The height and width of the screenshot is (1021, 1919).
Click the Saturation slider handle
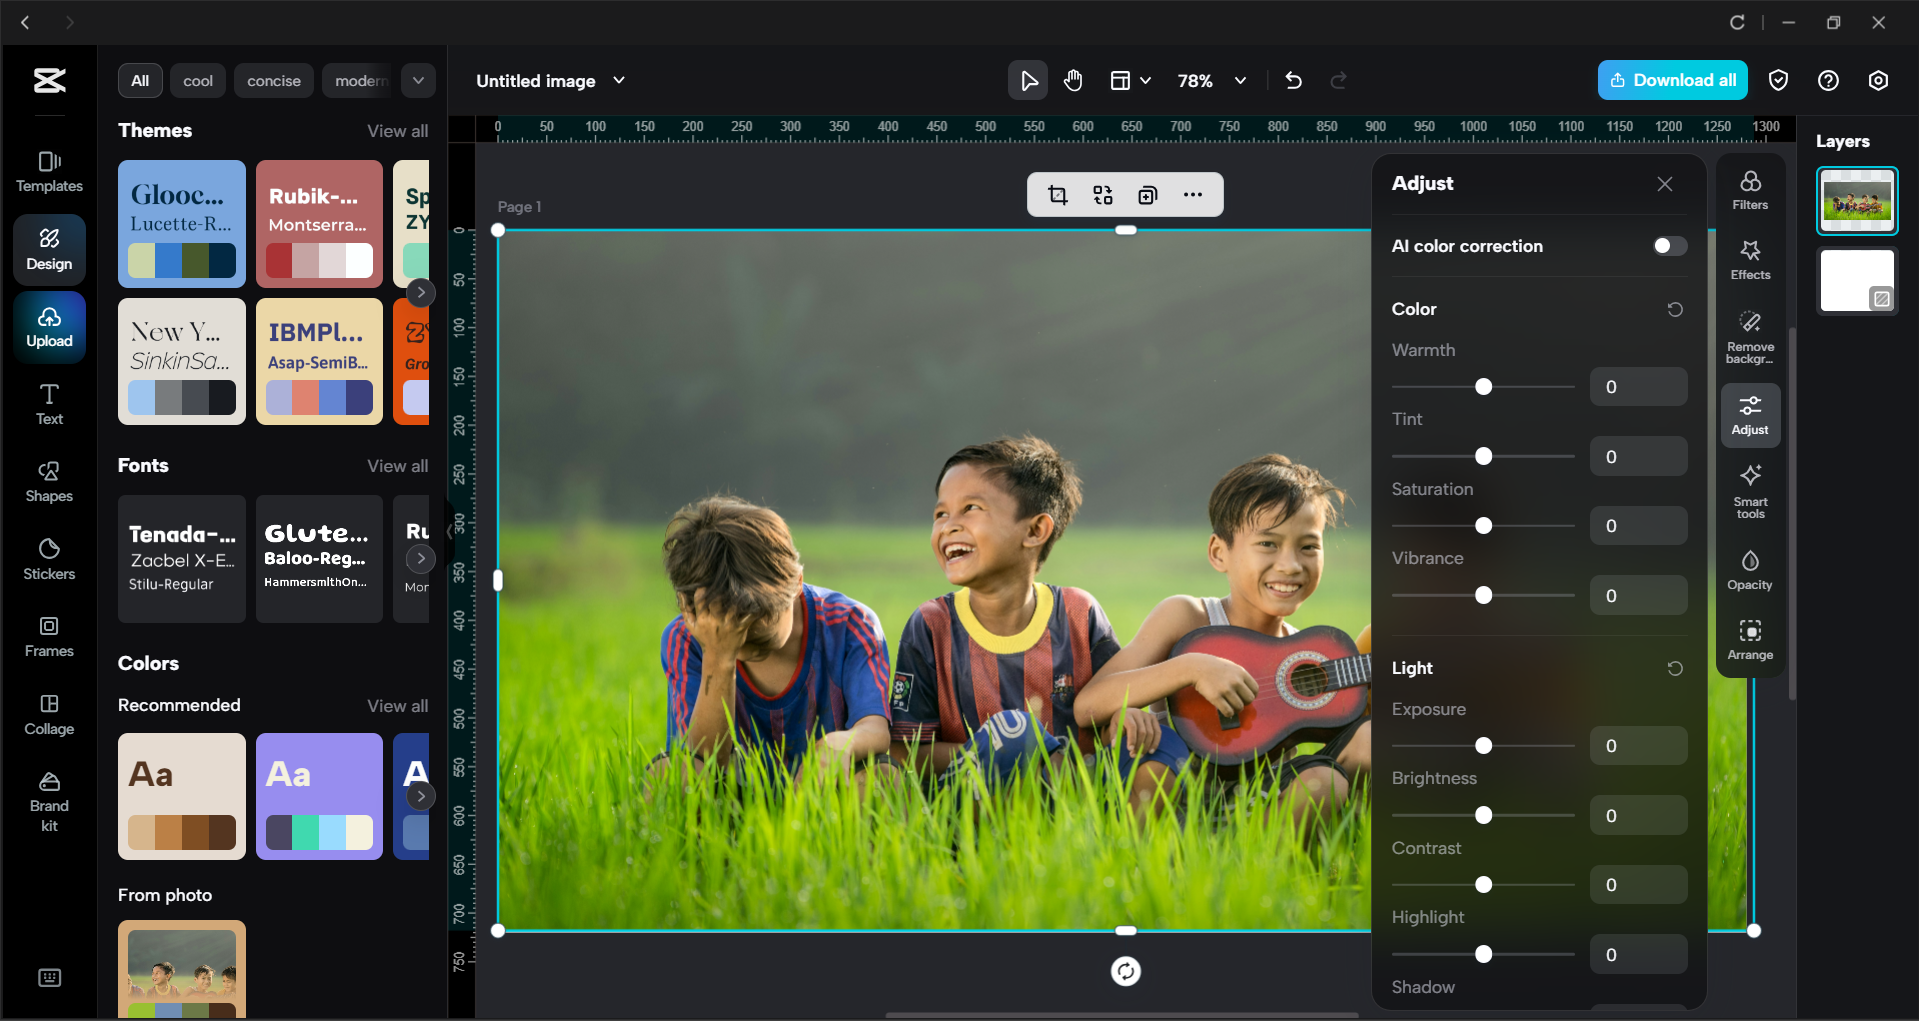(1483, 525)
